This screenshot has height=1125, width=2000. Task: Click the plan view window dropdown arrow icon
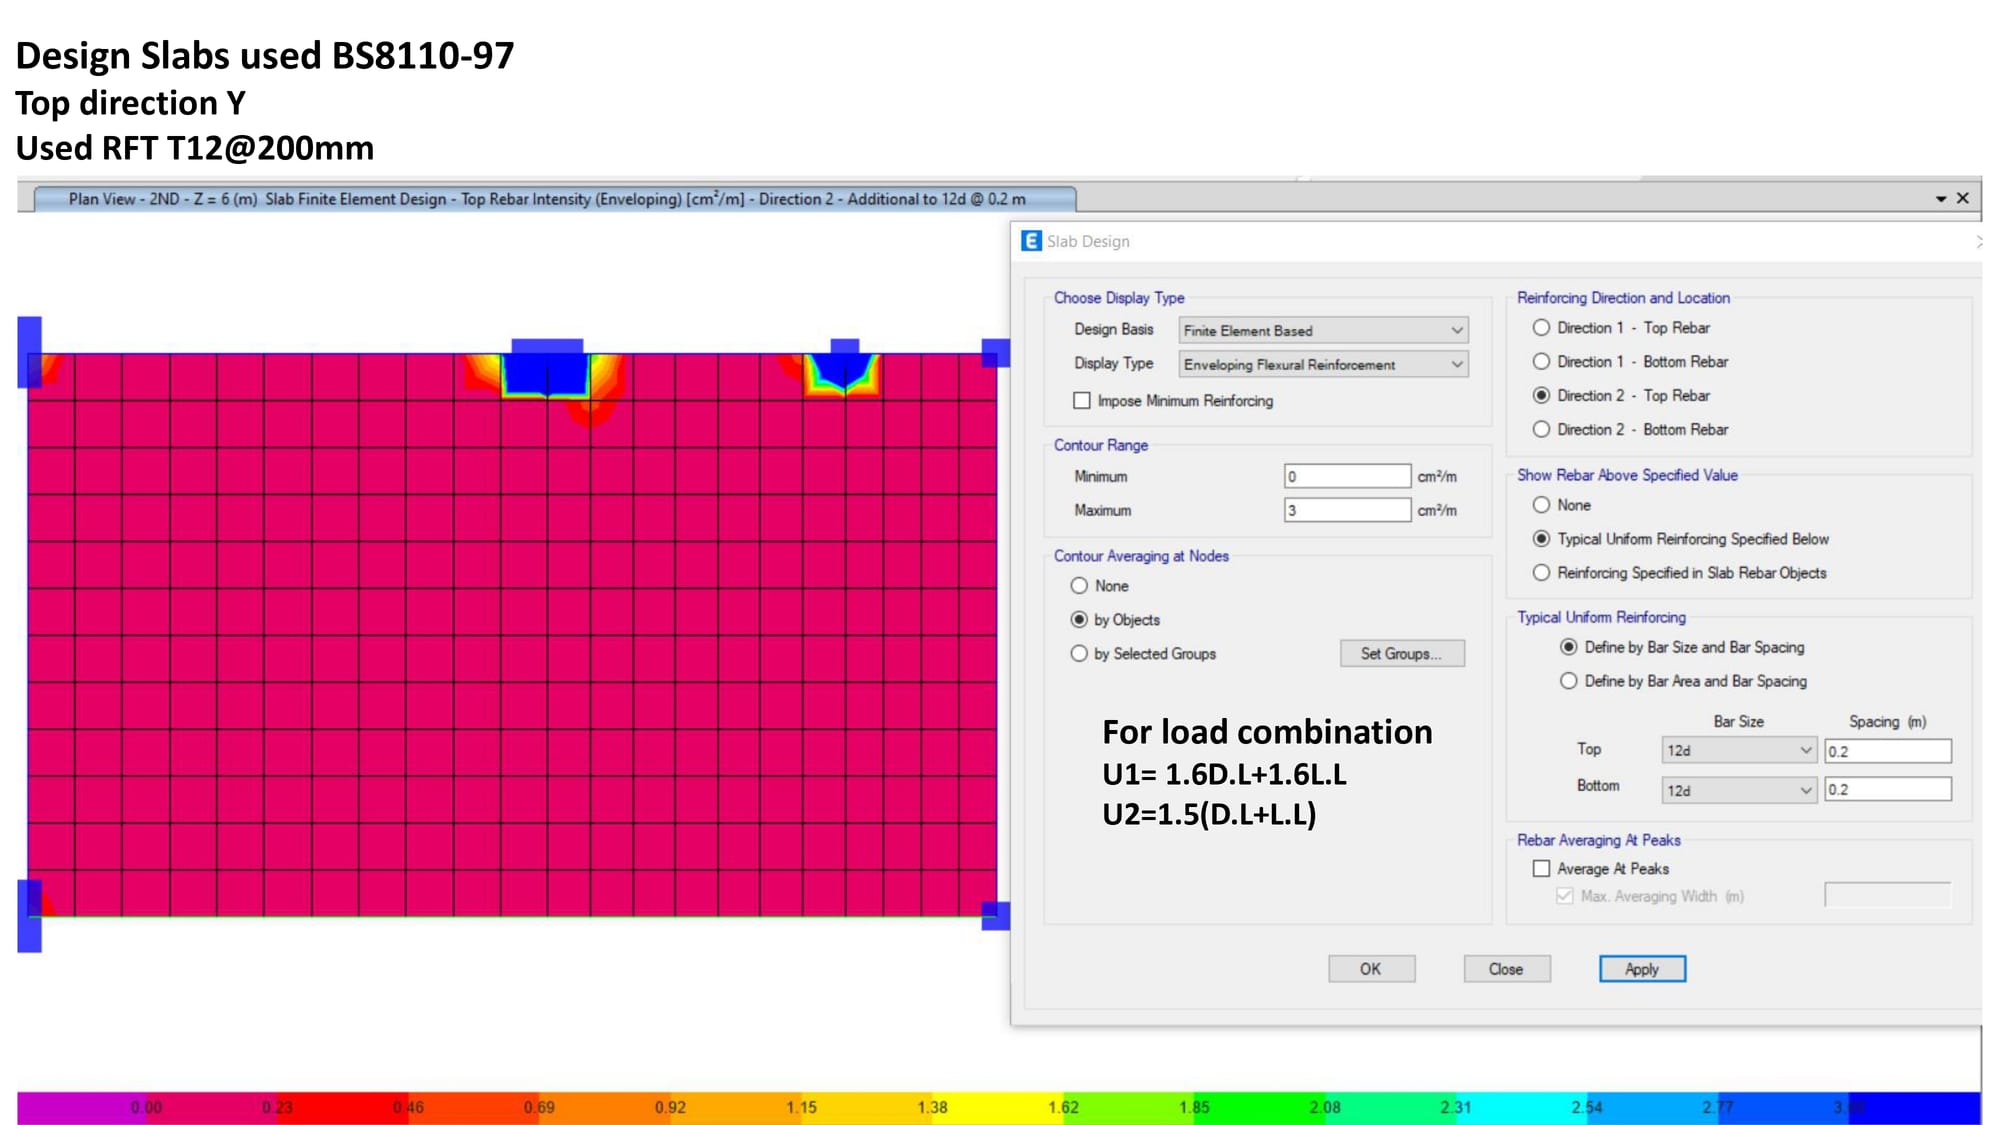[1941, 199]
